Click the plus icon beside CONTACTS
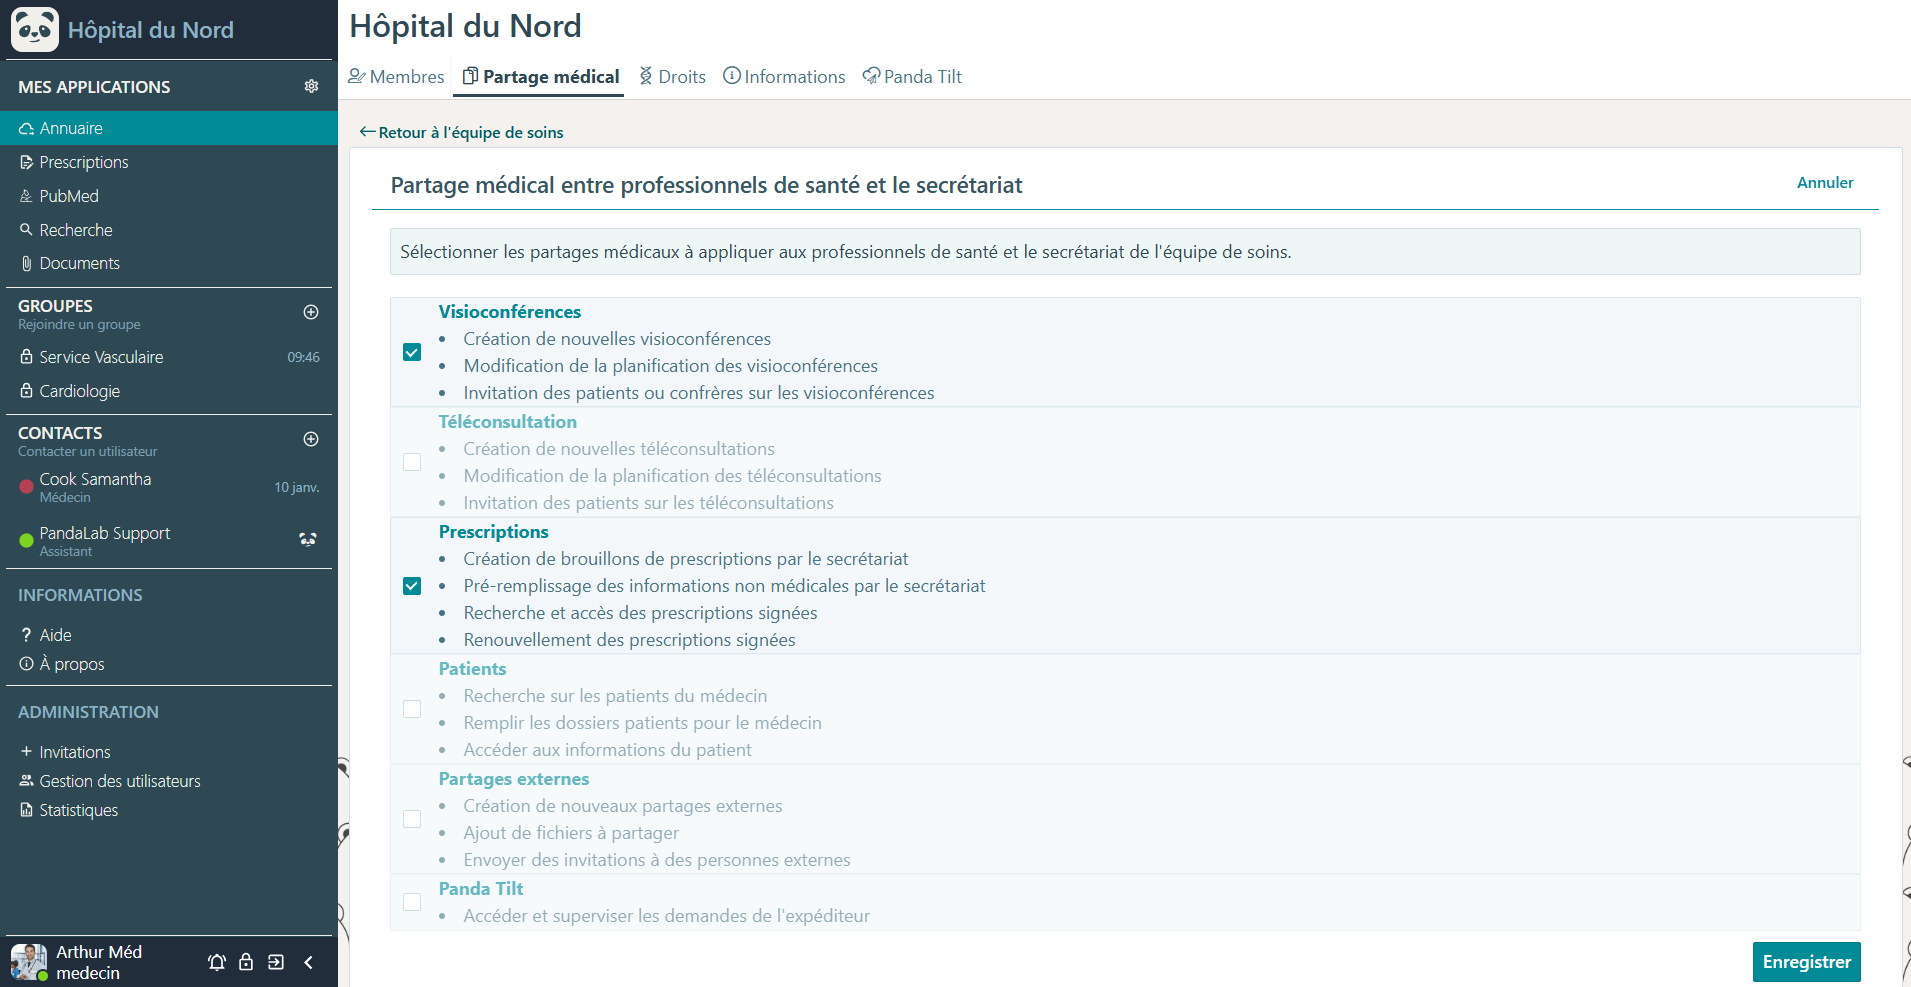Viewport: 1911px width, 987px height. 311,439
